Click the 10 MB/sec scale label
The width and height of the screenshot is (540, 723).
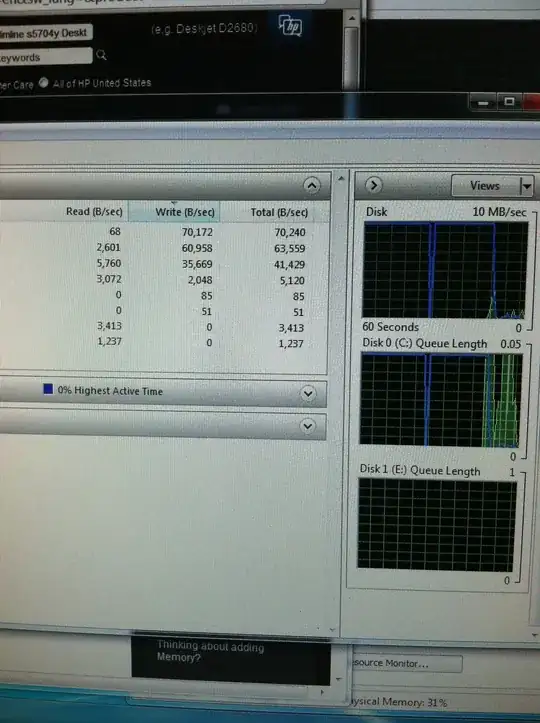point(499,212)
